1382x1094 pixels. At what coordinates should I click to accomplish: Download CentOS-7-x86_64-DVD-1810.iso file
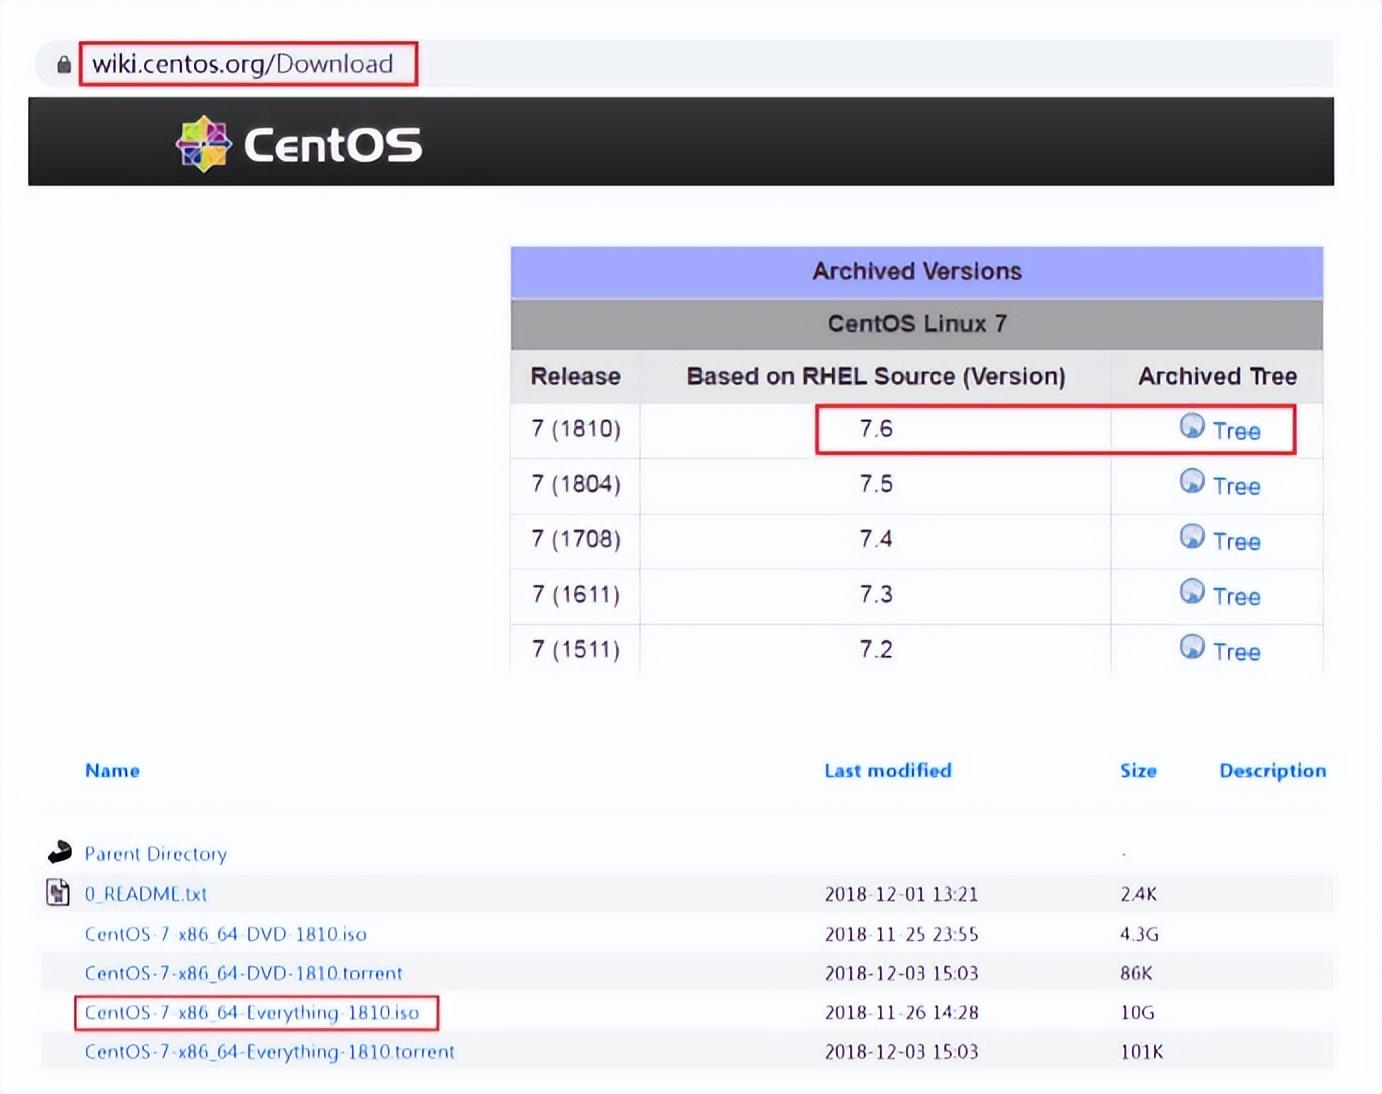(x=225, y=934)
